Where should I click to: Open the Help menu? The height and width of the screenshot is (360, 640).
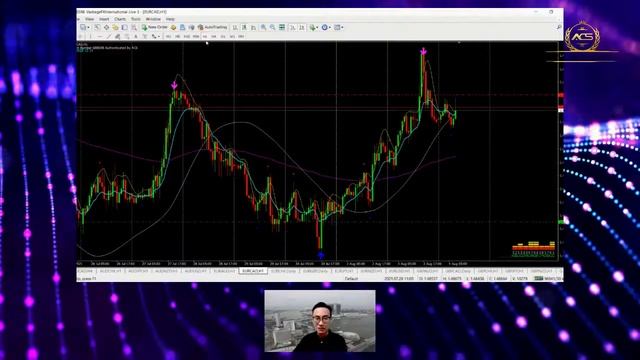[x=170, y=19]
